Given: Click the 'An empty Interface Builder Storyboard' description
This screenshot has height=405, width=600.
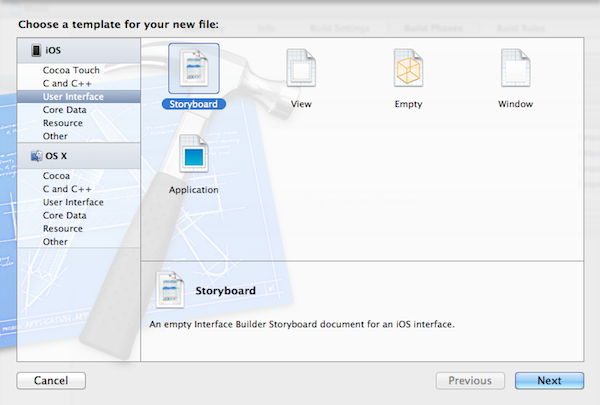Looking at the screenshot, I should pos(302,324).
